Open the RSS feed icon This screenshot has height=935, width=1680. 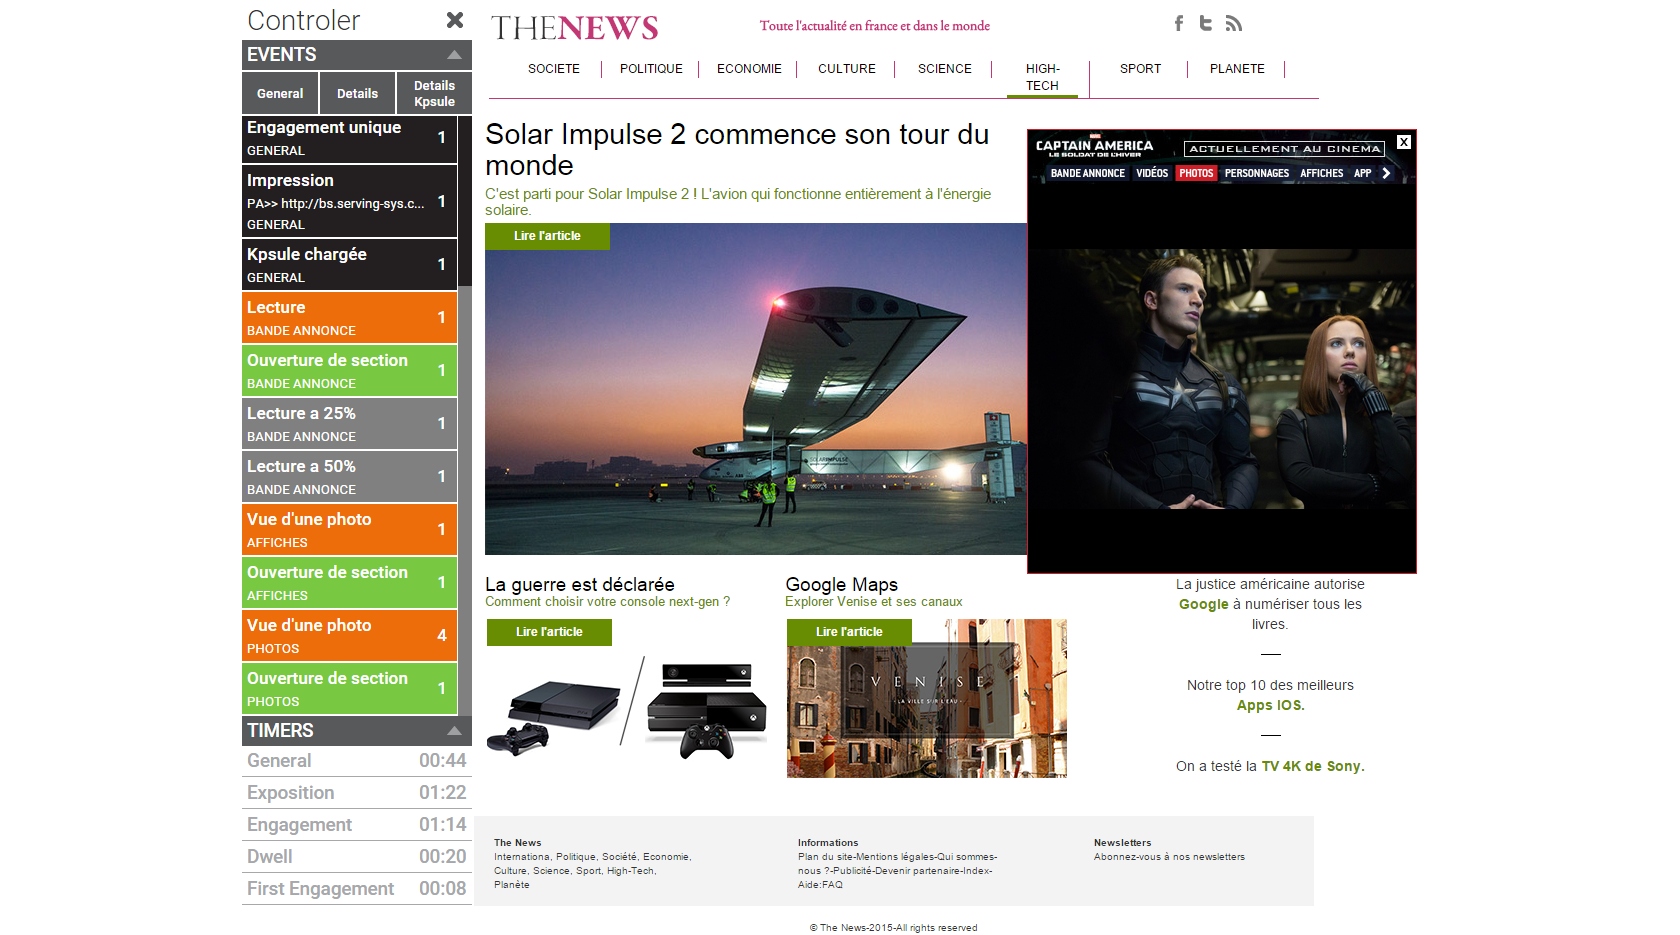coord(1234,23)
